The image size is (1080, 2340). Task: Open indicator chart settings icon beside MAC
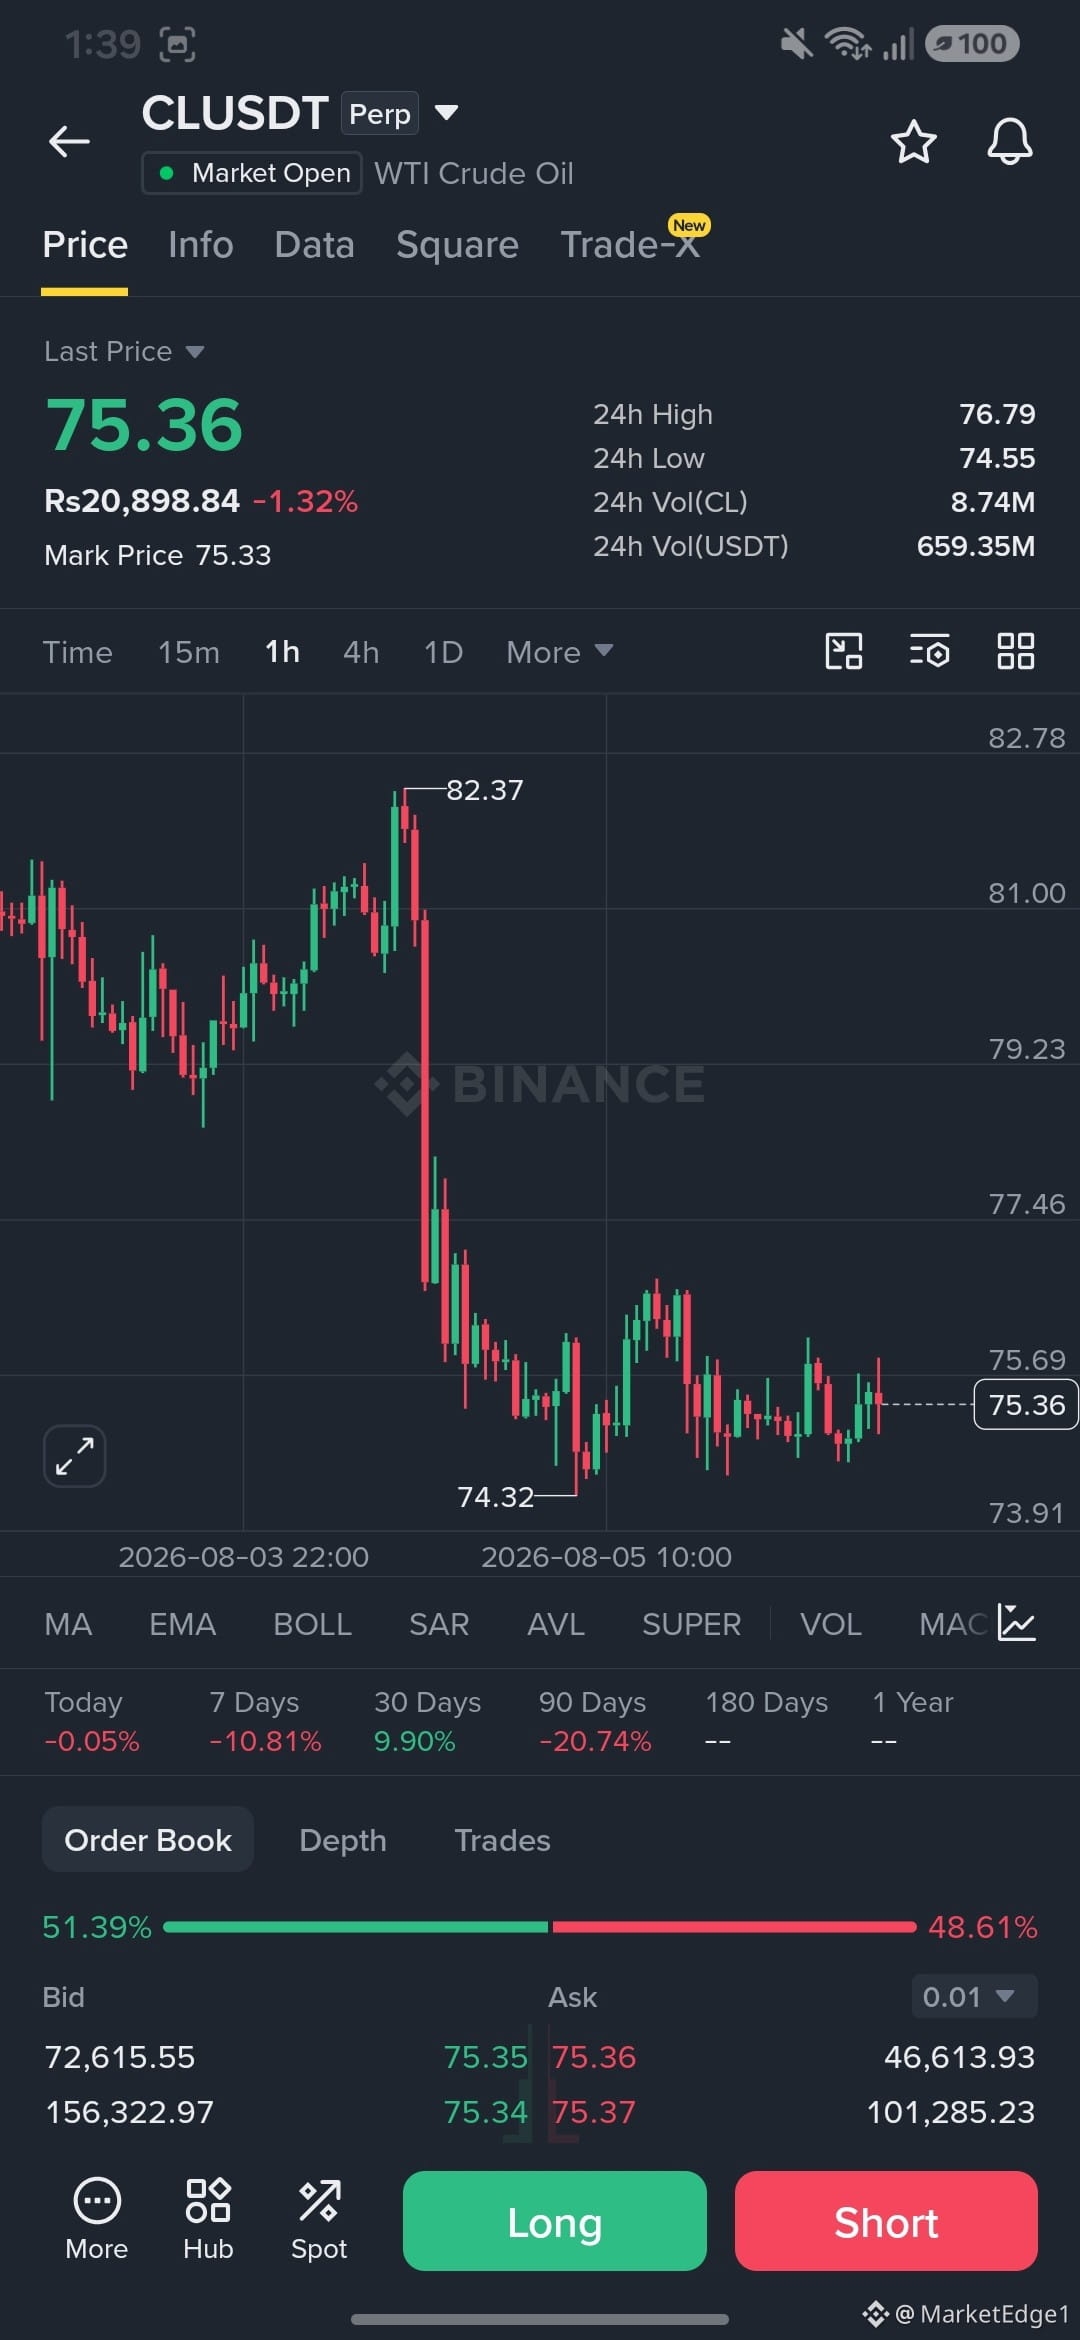pos(1017,1623)
